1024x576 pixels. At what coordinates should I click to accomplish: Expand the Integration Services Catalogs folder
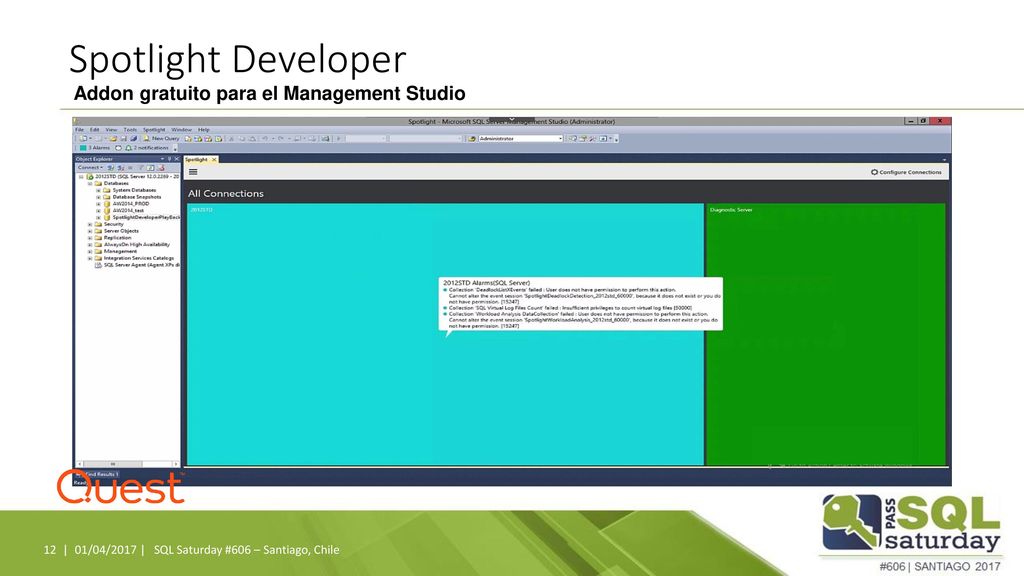90,258
